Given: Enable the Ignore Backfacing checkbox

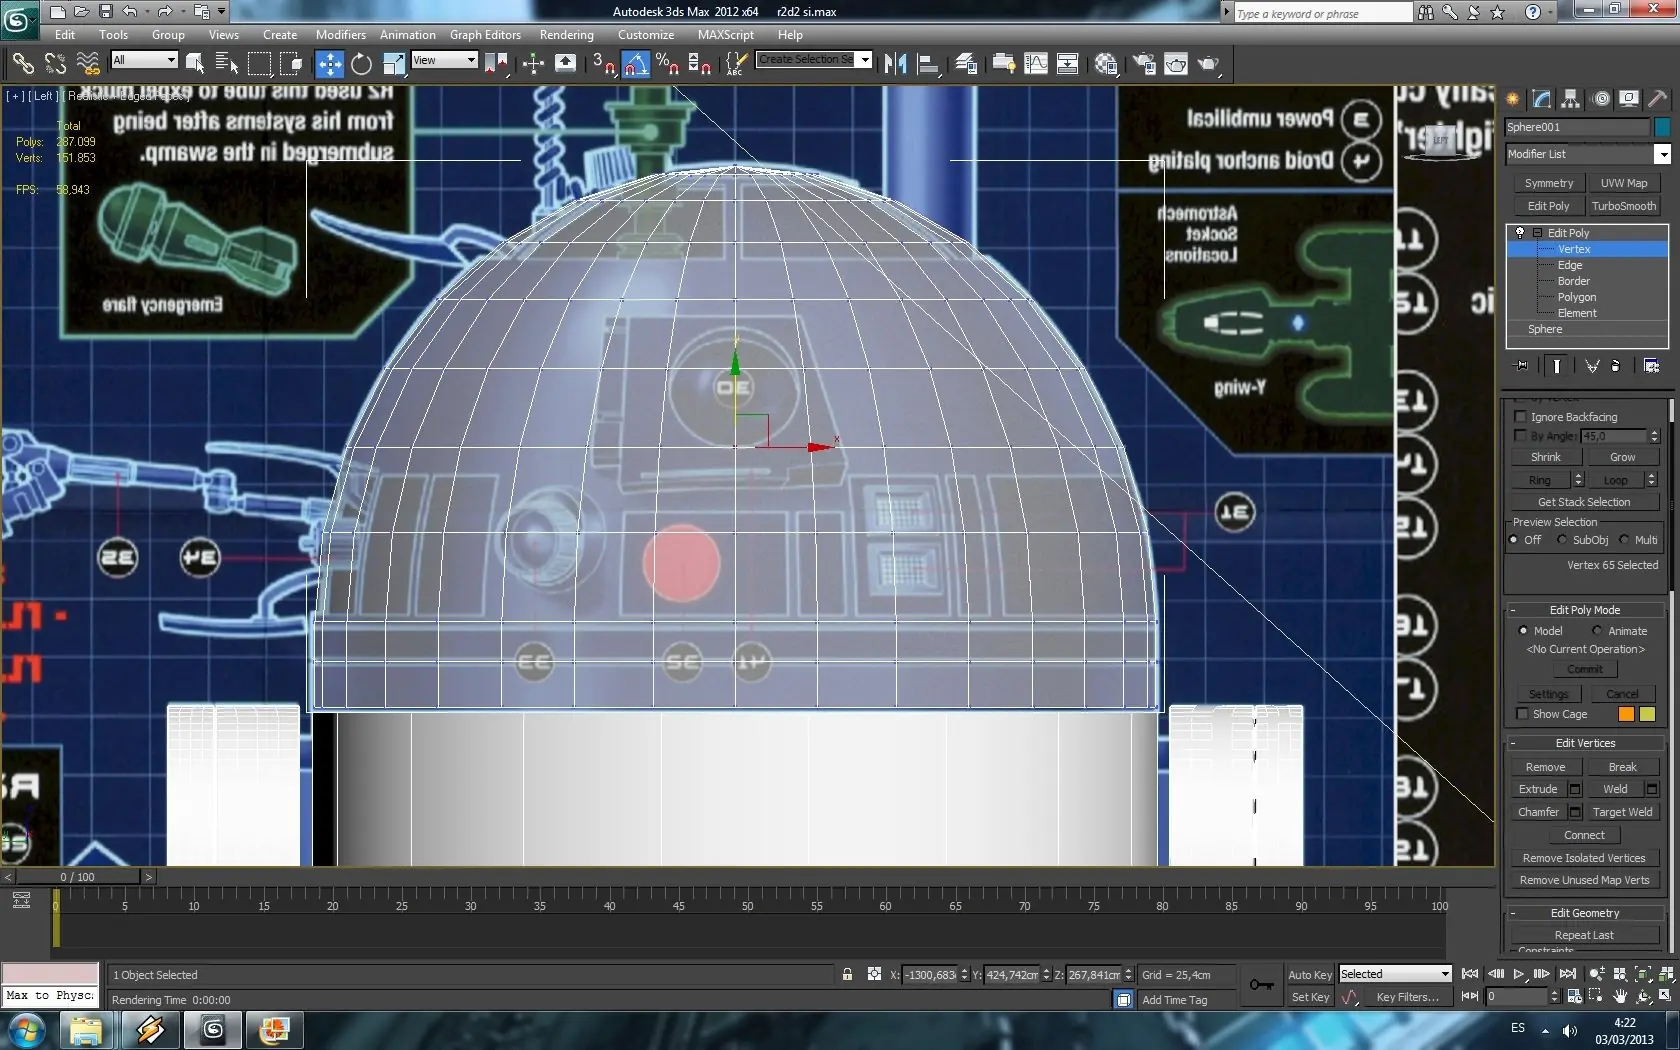Looking at the screenshot, I should [1521, 417].
